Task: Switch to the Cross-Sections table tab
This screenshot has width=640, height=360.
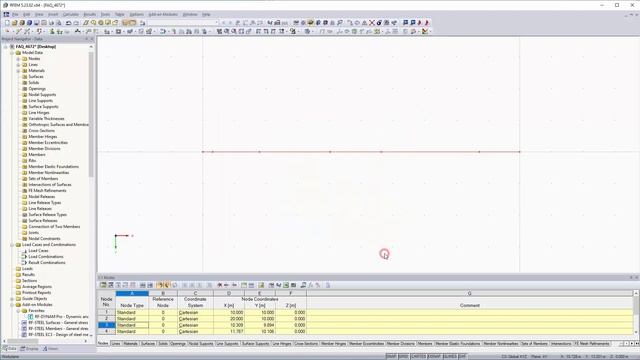Action: 306,344
